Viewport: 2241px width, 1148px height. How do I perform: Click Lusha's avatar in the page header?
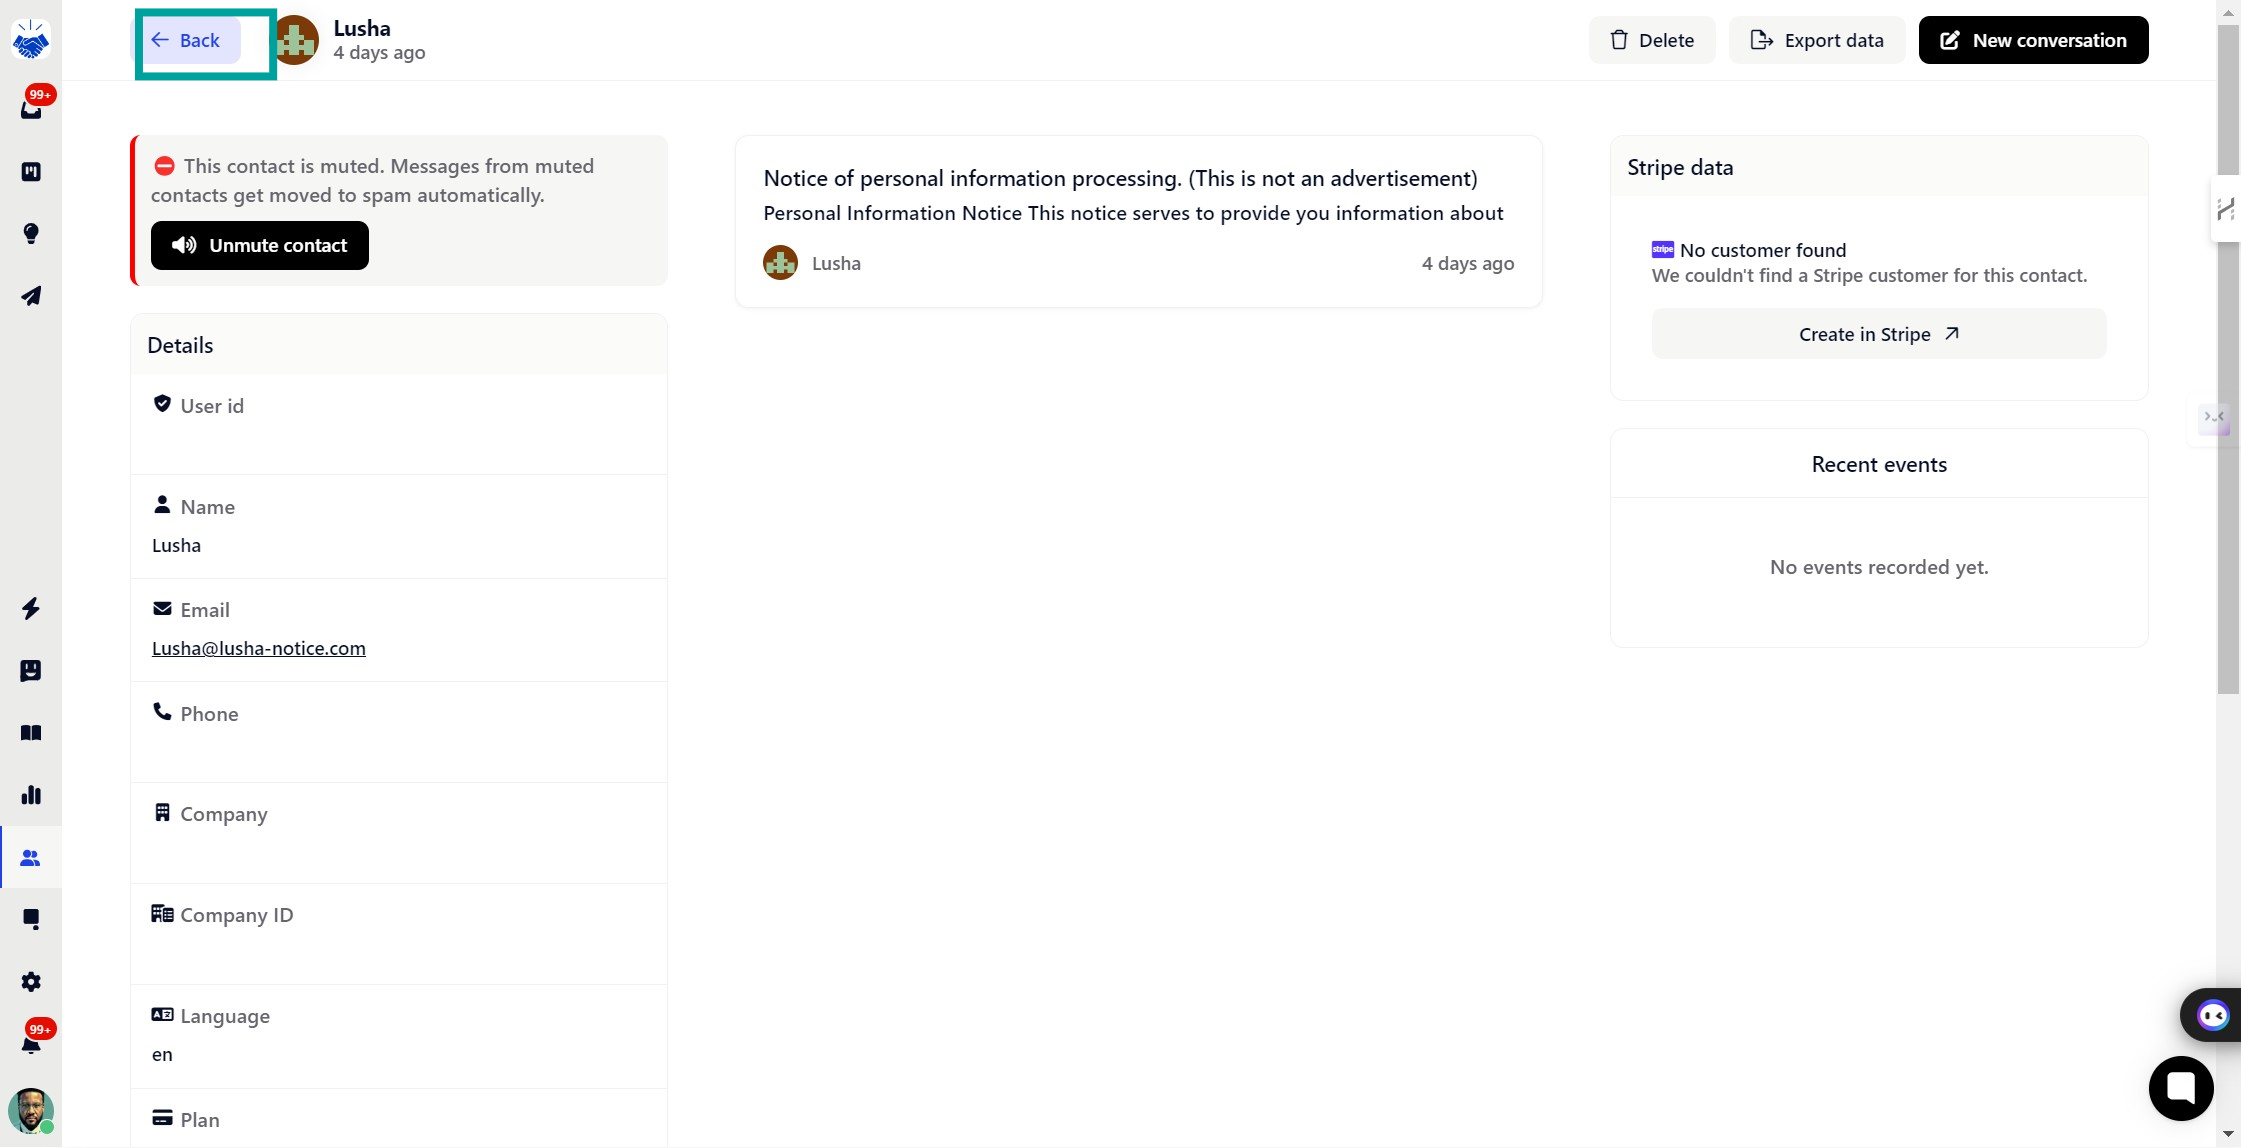coord(296,40)
